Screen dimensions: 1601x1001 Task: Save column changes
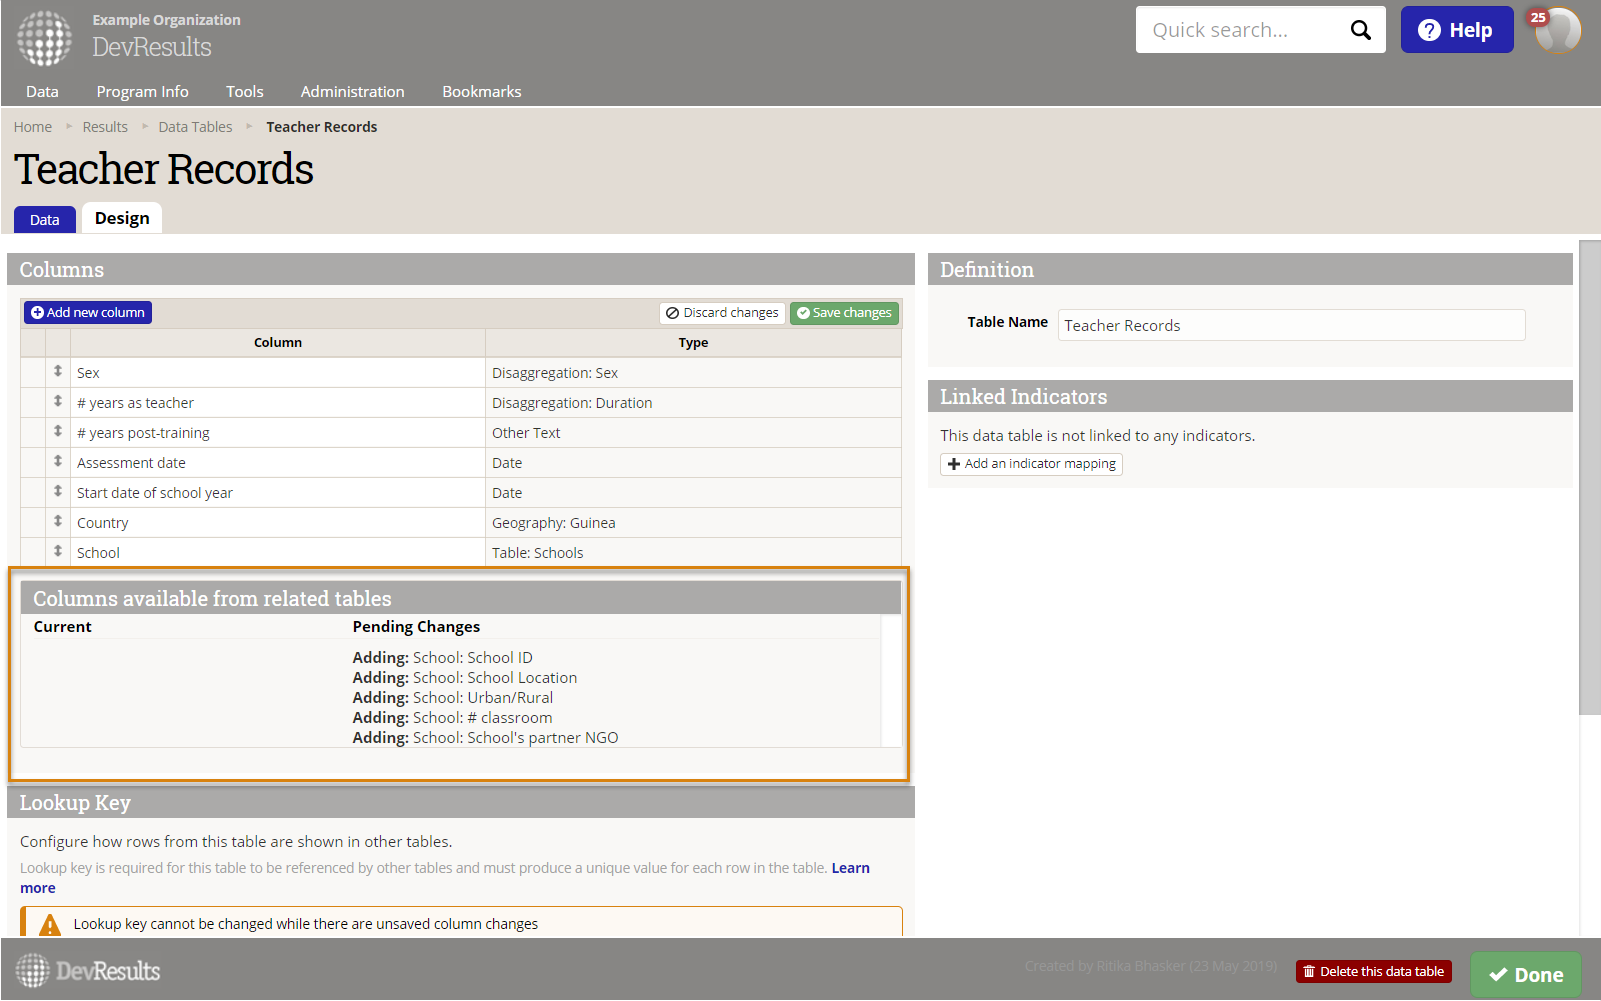coord(844,313)
